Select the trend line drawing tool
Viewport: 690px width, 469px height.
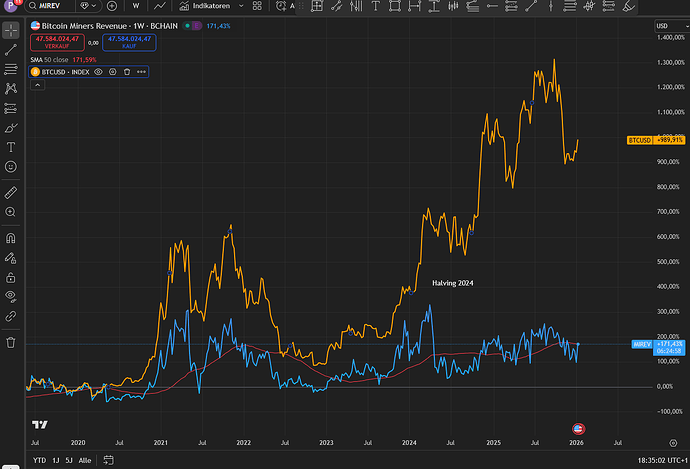[x=11, y=49]
